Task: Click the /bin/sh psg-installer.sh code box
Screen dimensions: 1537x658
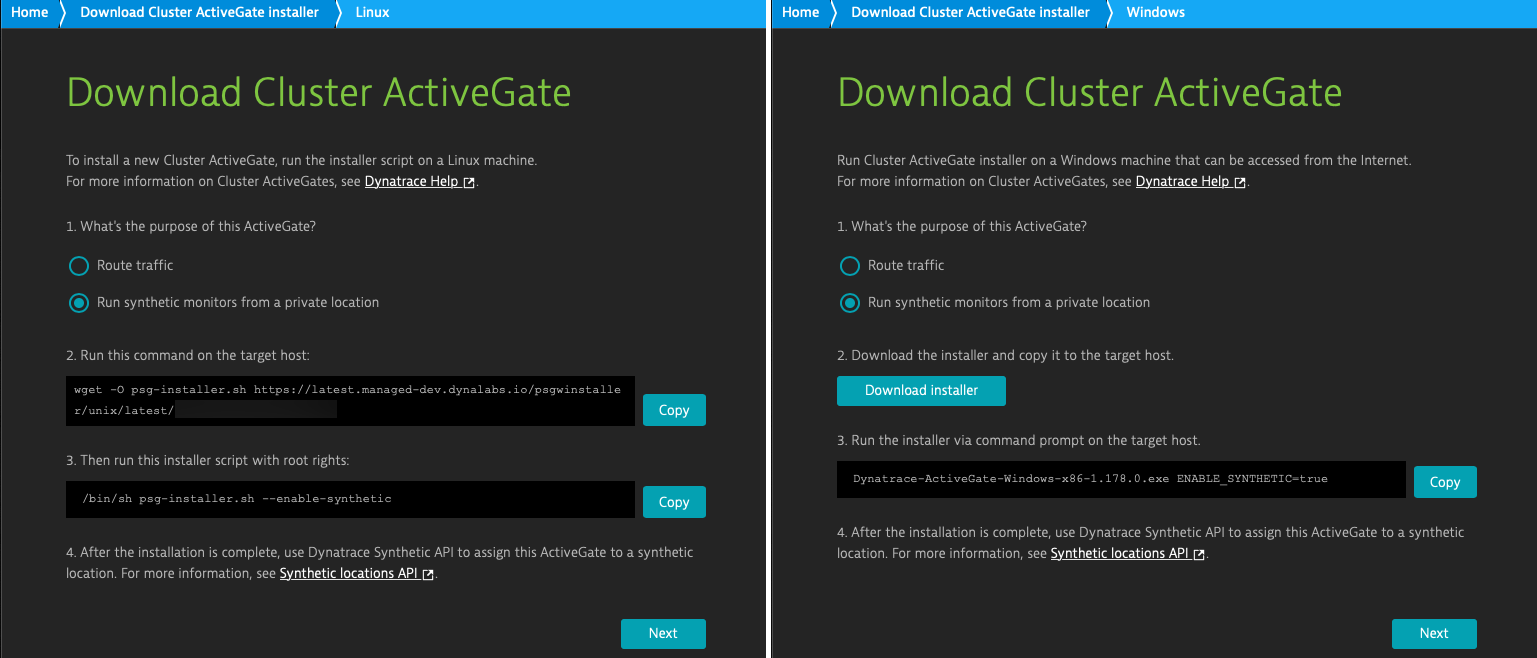Action: pyautogui.click(x=350, y=499)
